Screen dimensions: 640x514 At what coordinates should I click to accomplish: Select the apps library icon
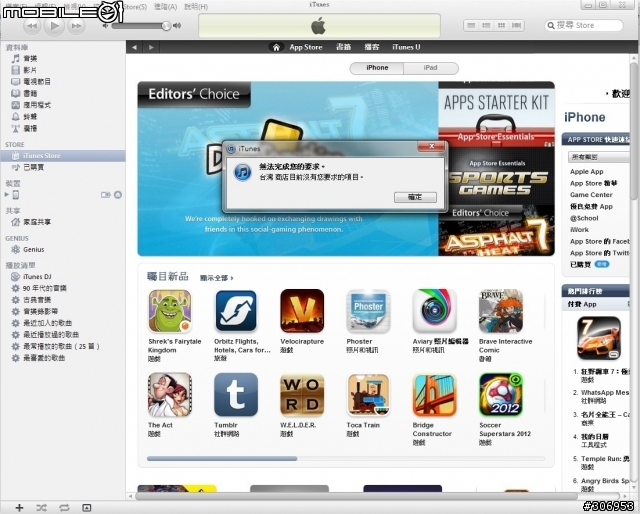tap(16, 105)
